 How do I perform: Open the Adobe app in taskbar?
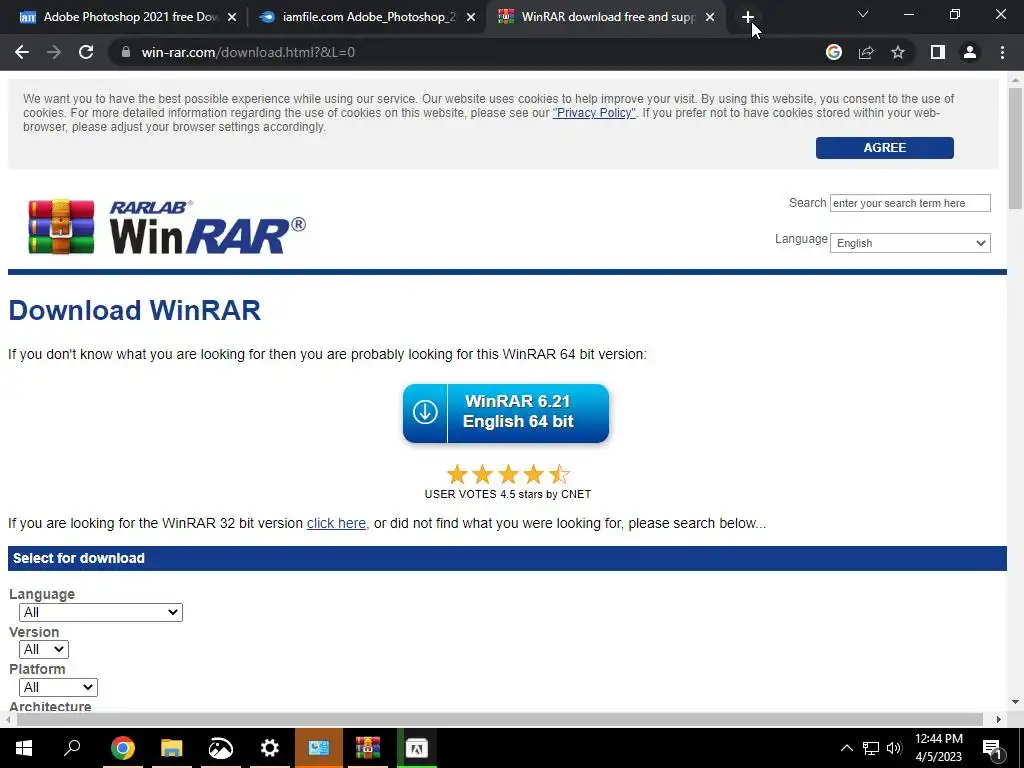[x=417, y=748]
